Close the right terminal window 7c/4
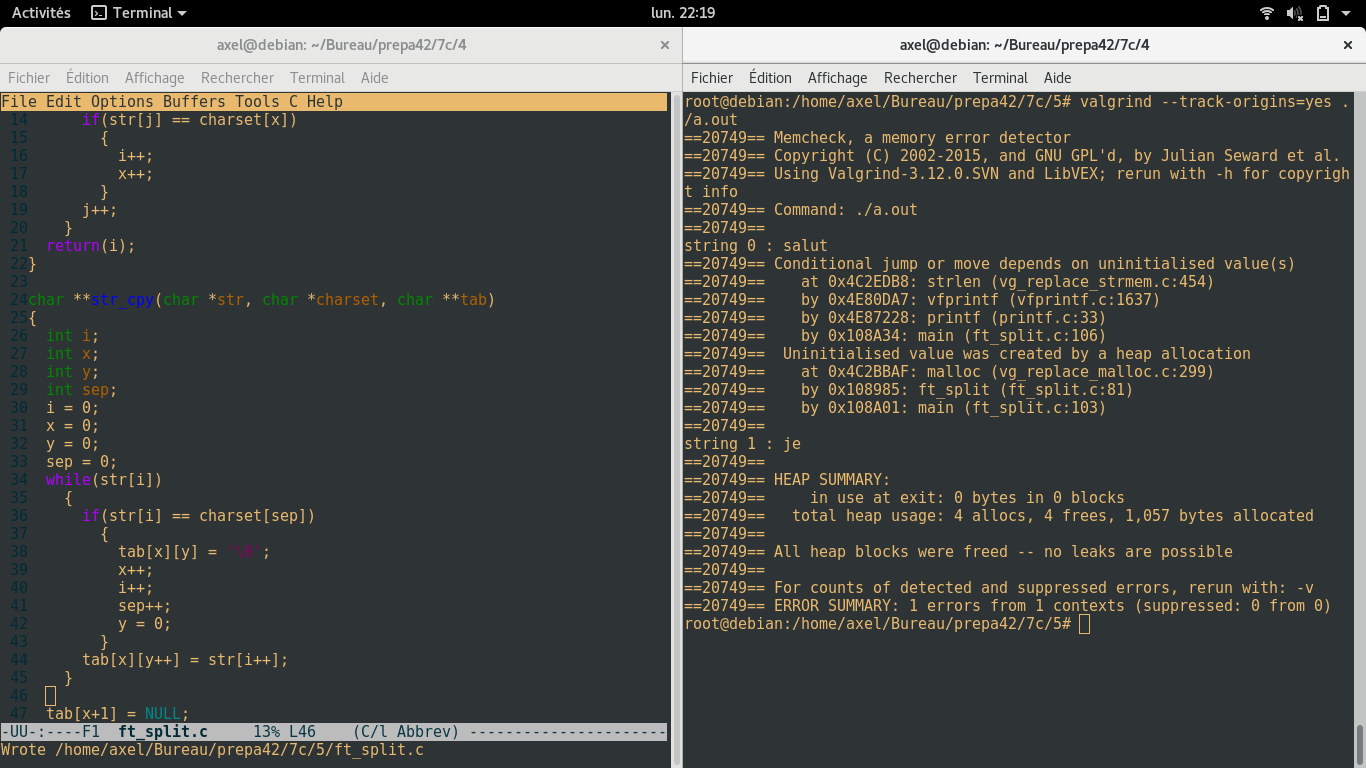1366x768 pixels. [x=1348, y=45]
